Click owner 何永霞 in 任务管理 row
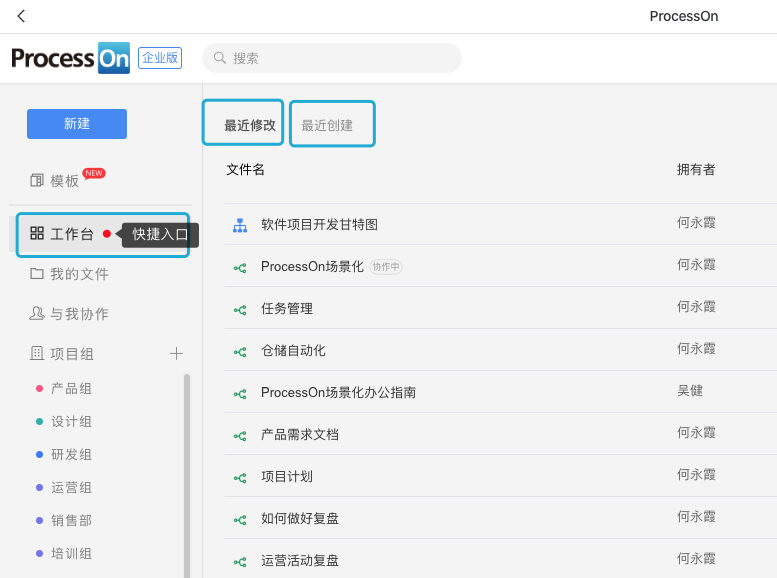777x578 pixels. pos(696,307)
